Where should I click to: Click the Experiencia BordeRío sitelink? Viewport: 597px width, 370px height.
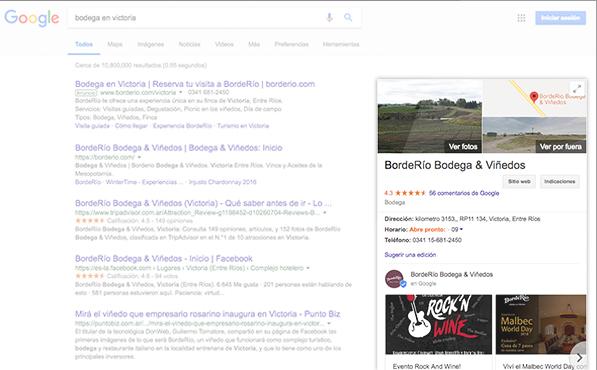tap(182, 126)
